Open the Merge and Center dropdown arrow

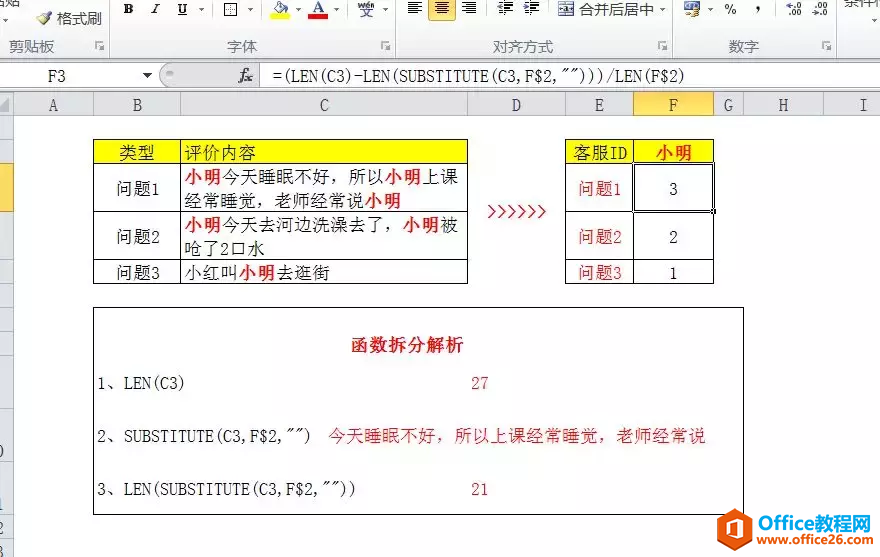tap(662, 10)
